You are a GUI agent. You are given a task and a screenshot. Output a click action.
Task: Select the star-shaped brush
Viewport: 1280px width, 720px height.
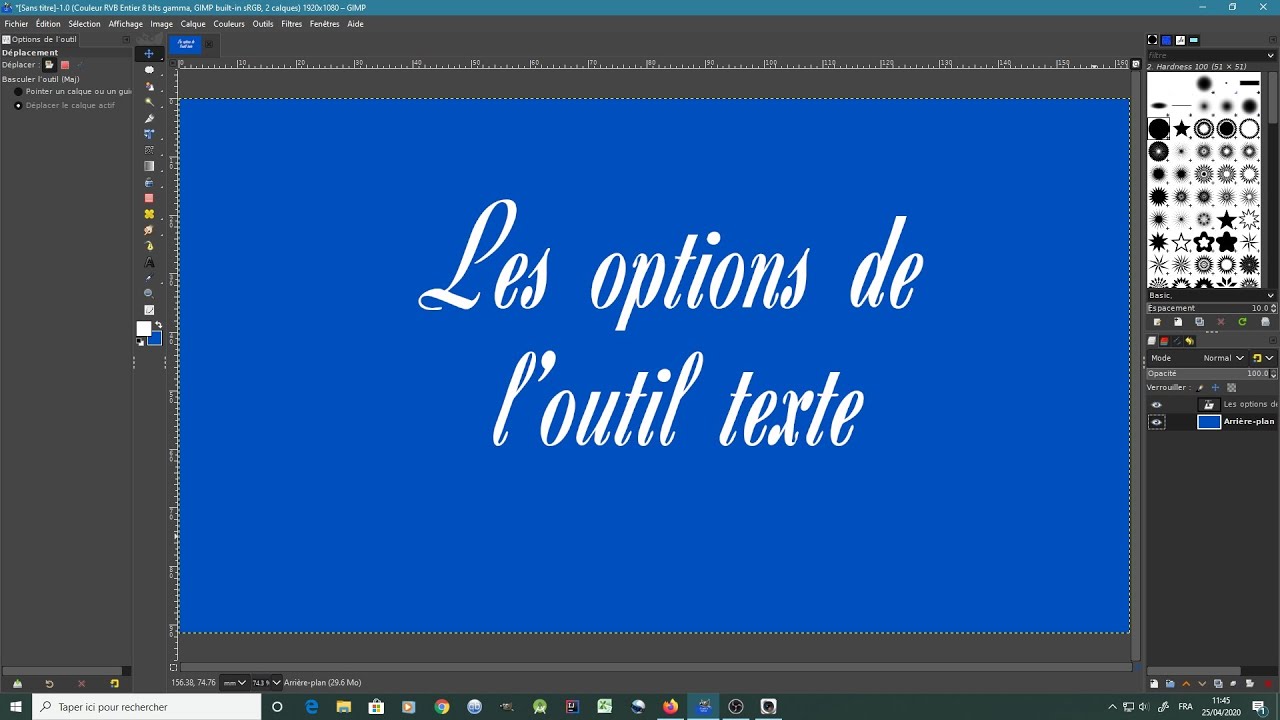click(1181, 128)
